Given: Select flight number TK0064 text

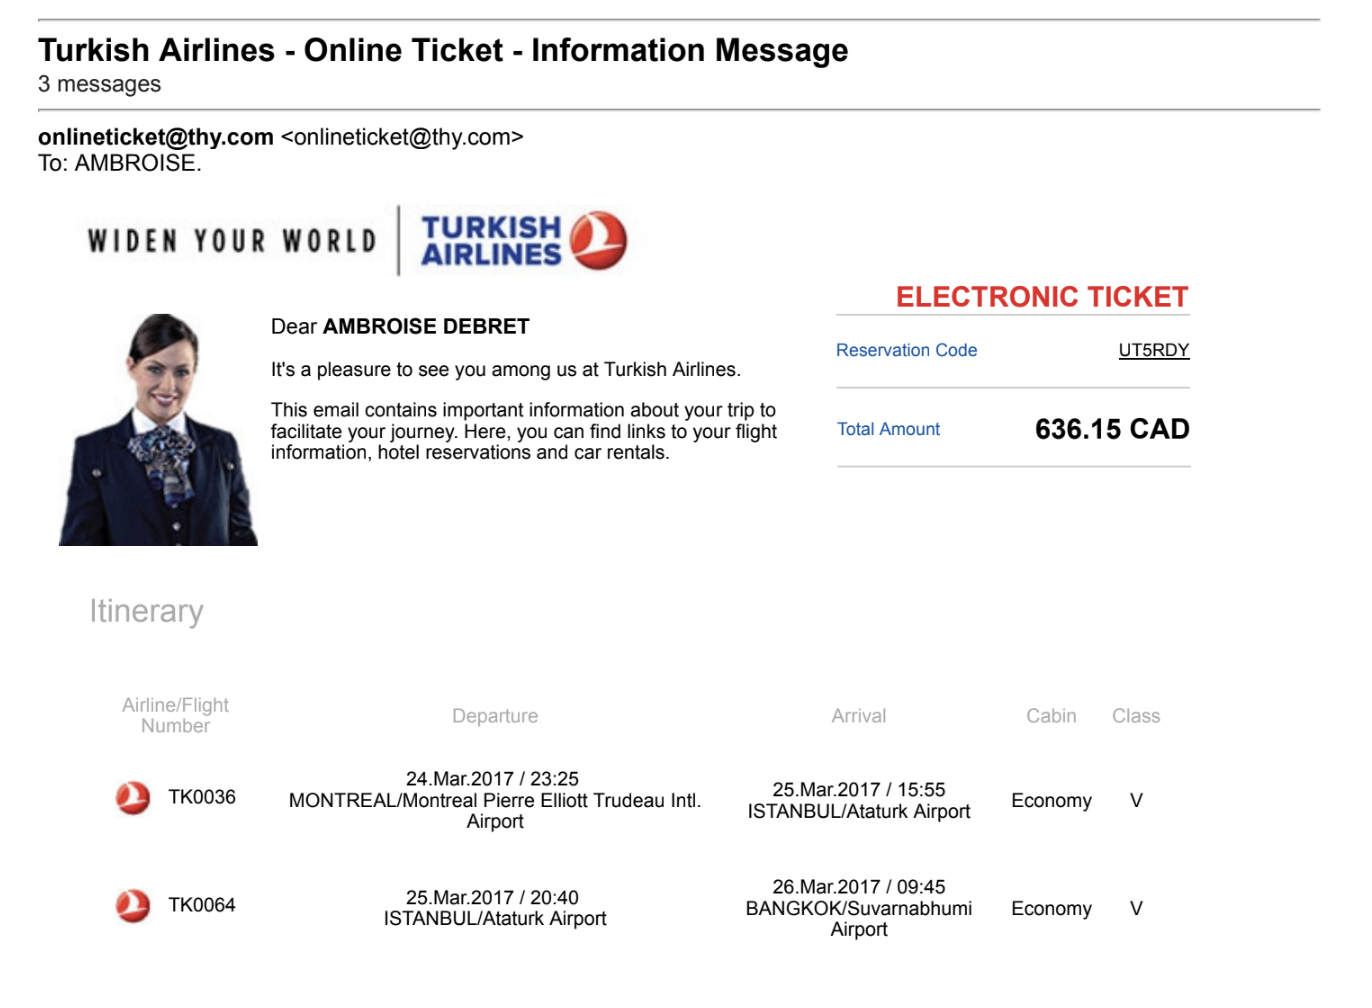Looking at the screenshot, I should (202, 905).
